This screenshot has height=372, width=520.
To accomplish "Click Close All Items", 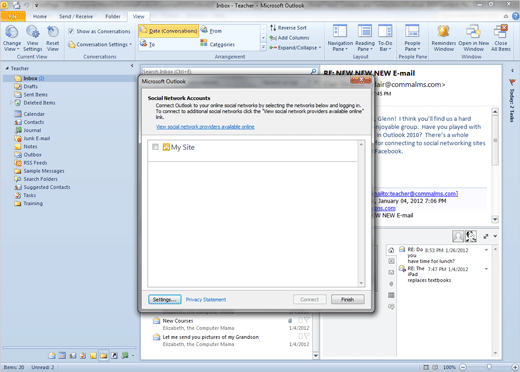I will (x=501, y=39).
